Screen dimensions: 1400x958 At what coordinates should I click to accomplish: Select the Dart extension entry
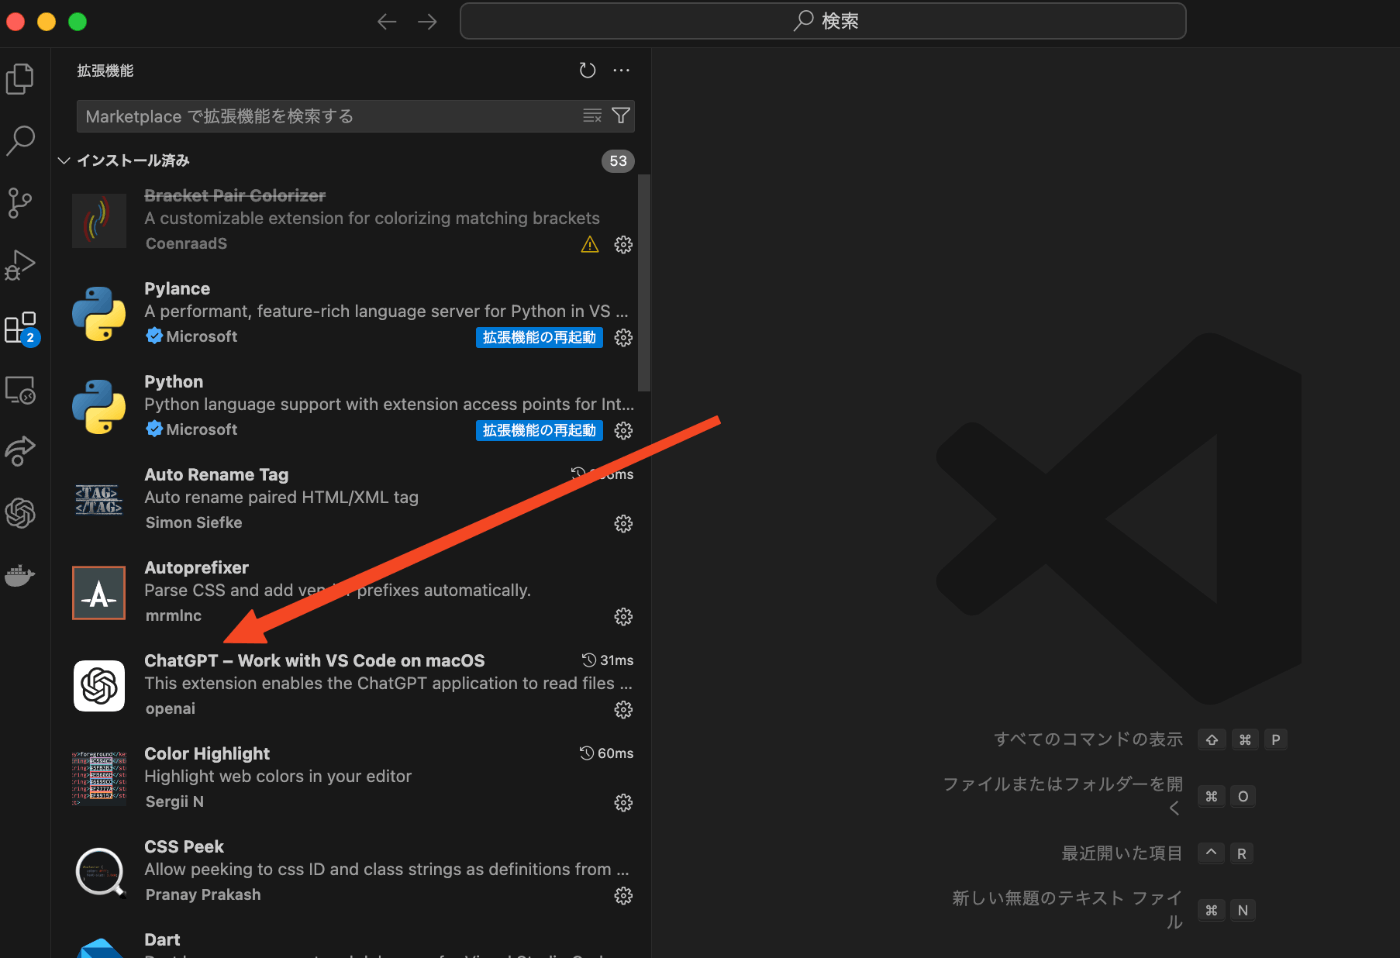pos(345,939)
